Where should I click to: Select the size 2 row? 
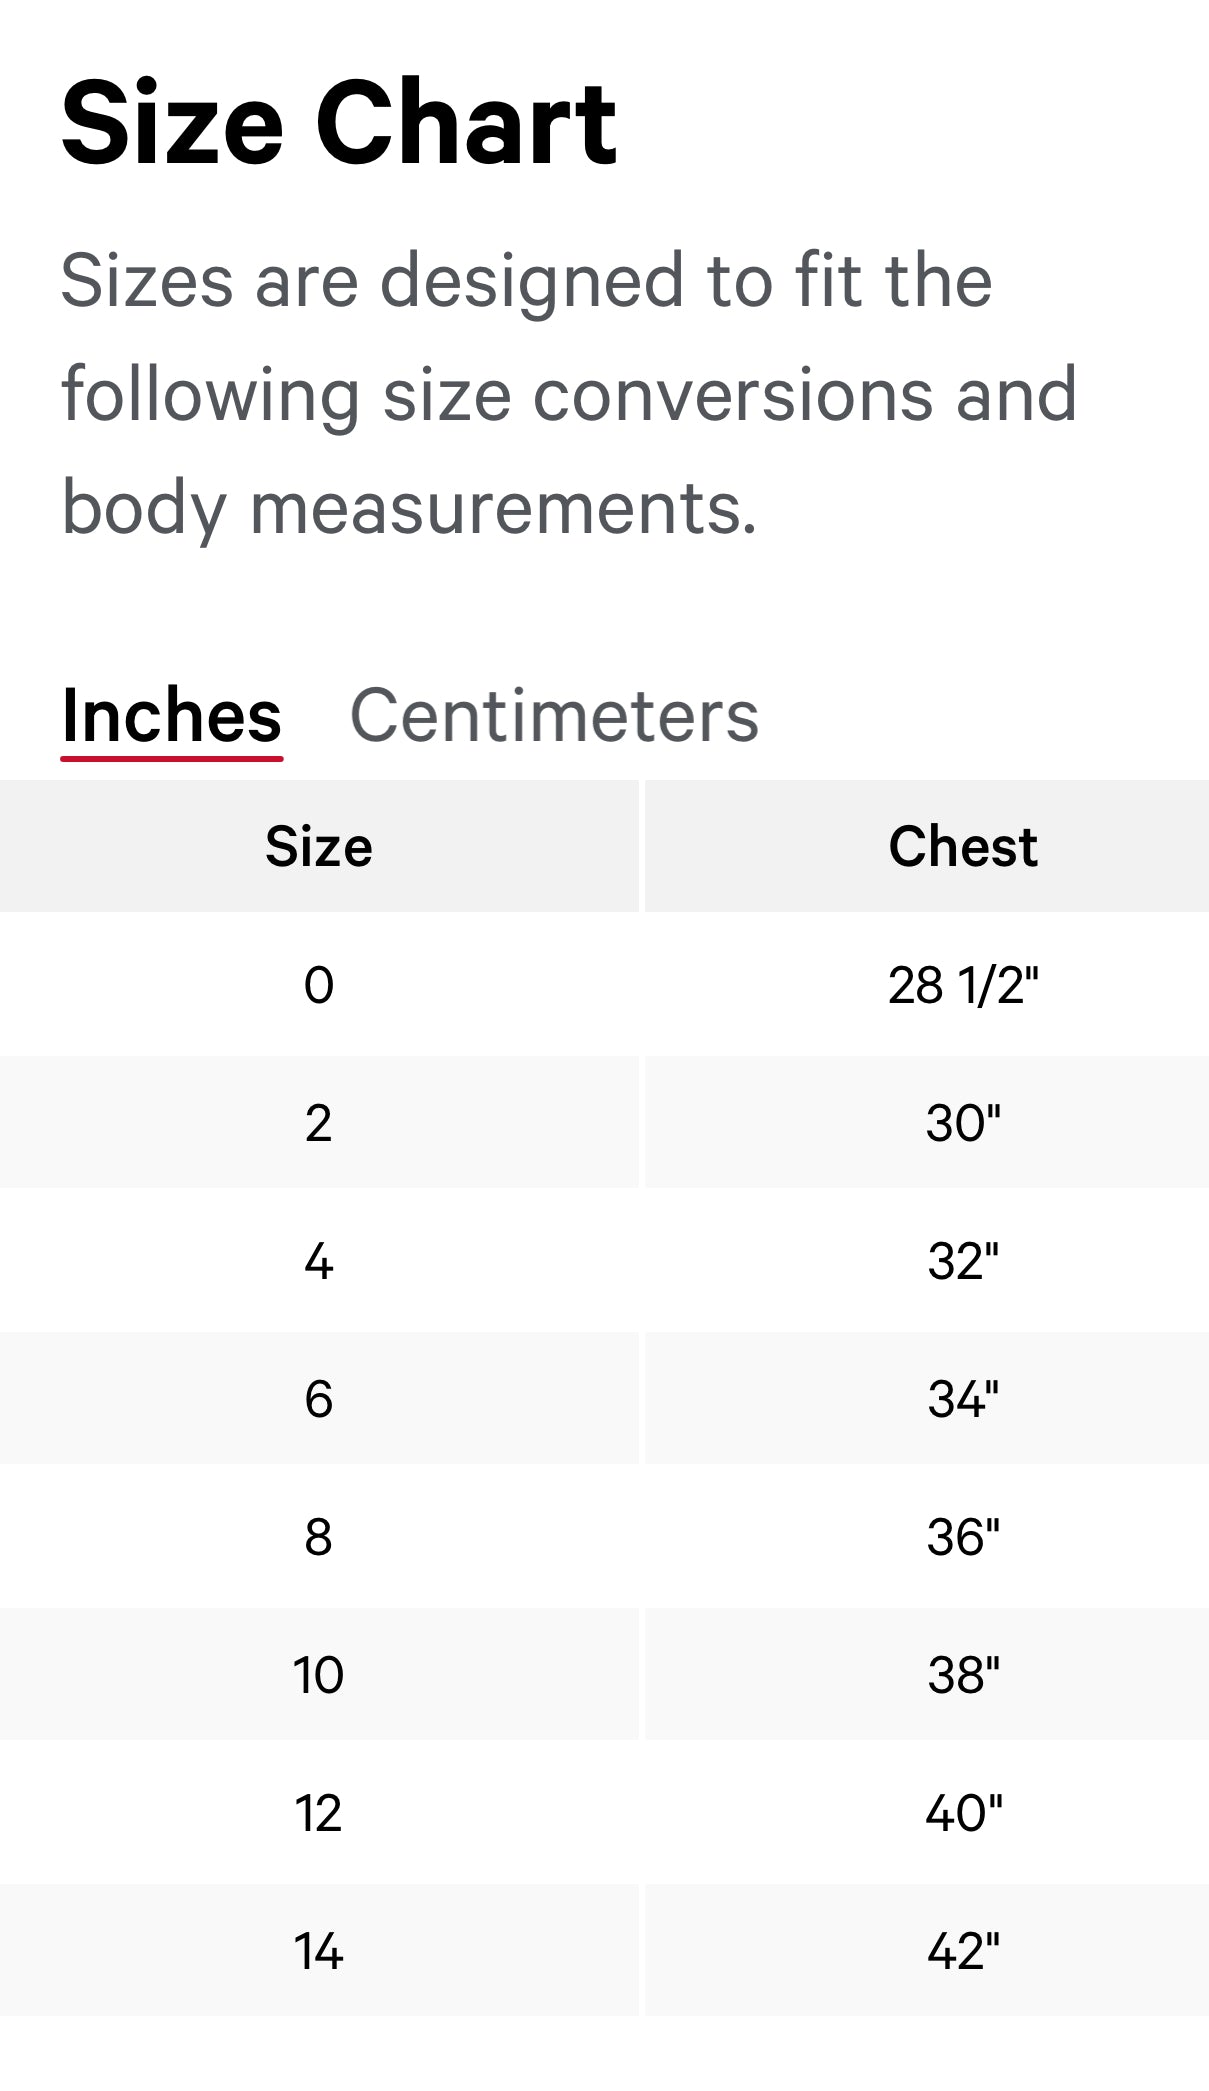(x=316, y=1123)
